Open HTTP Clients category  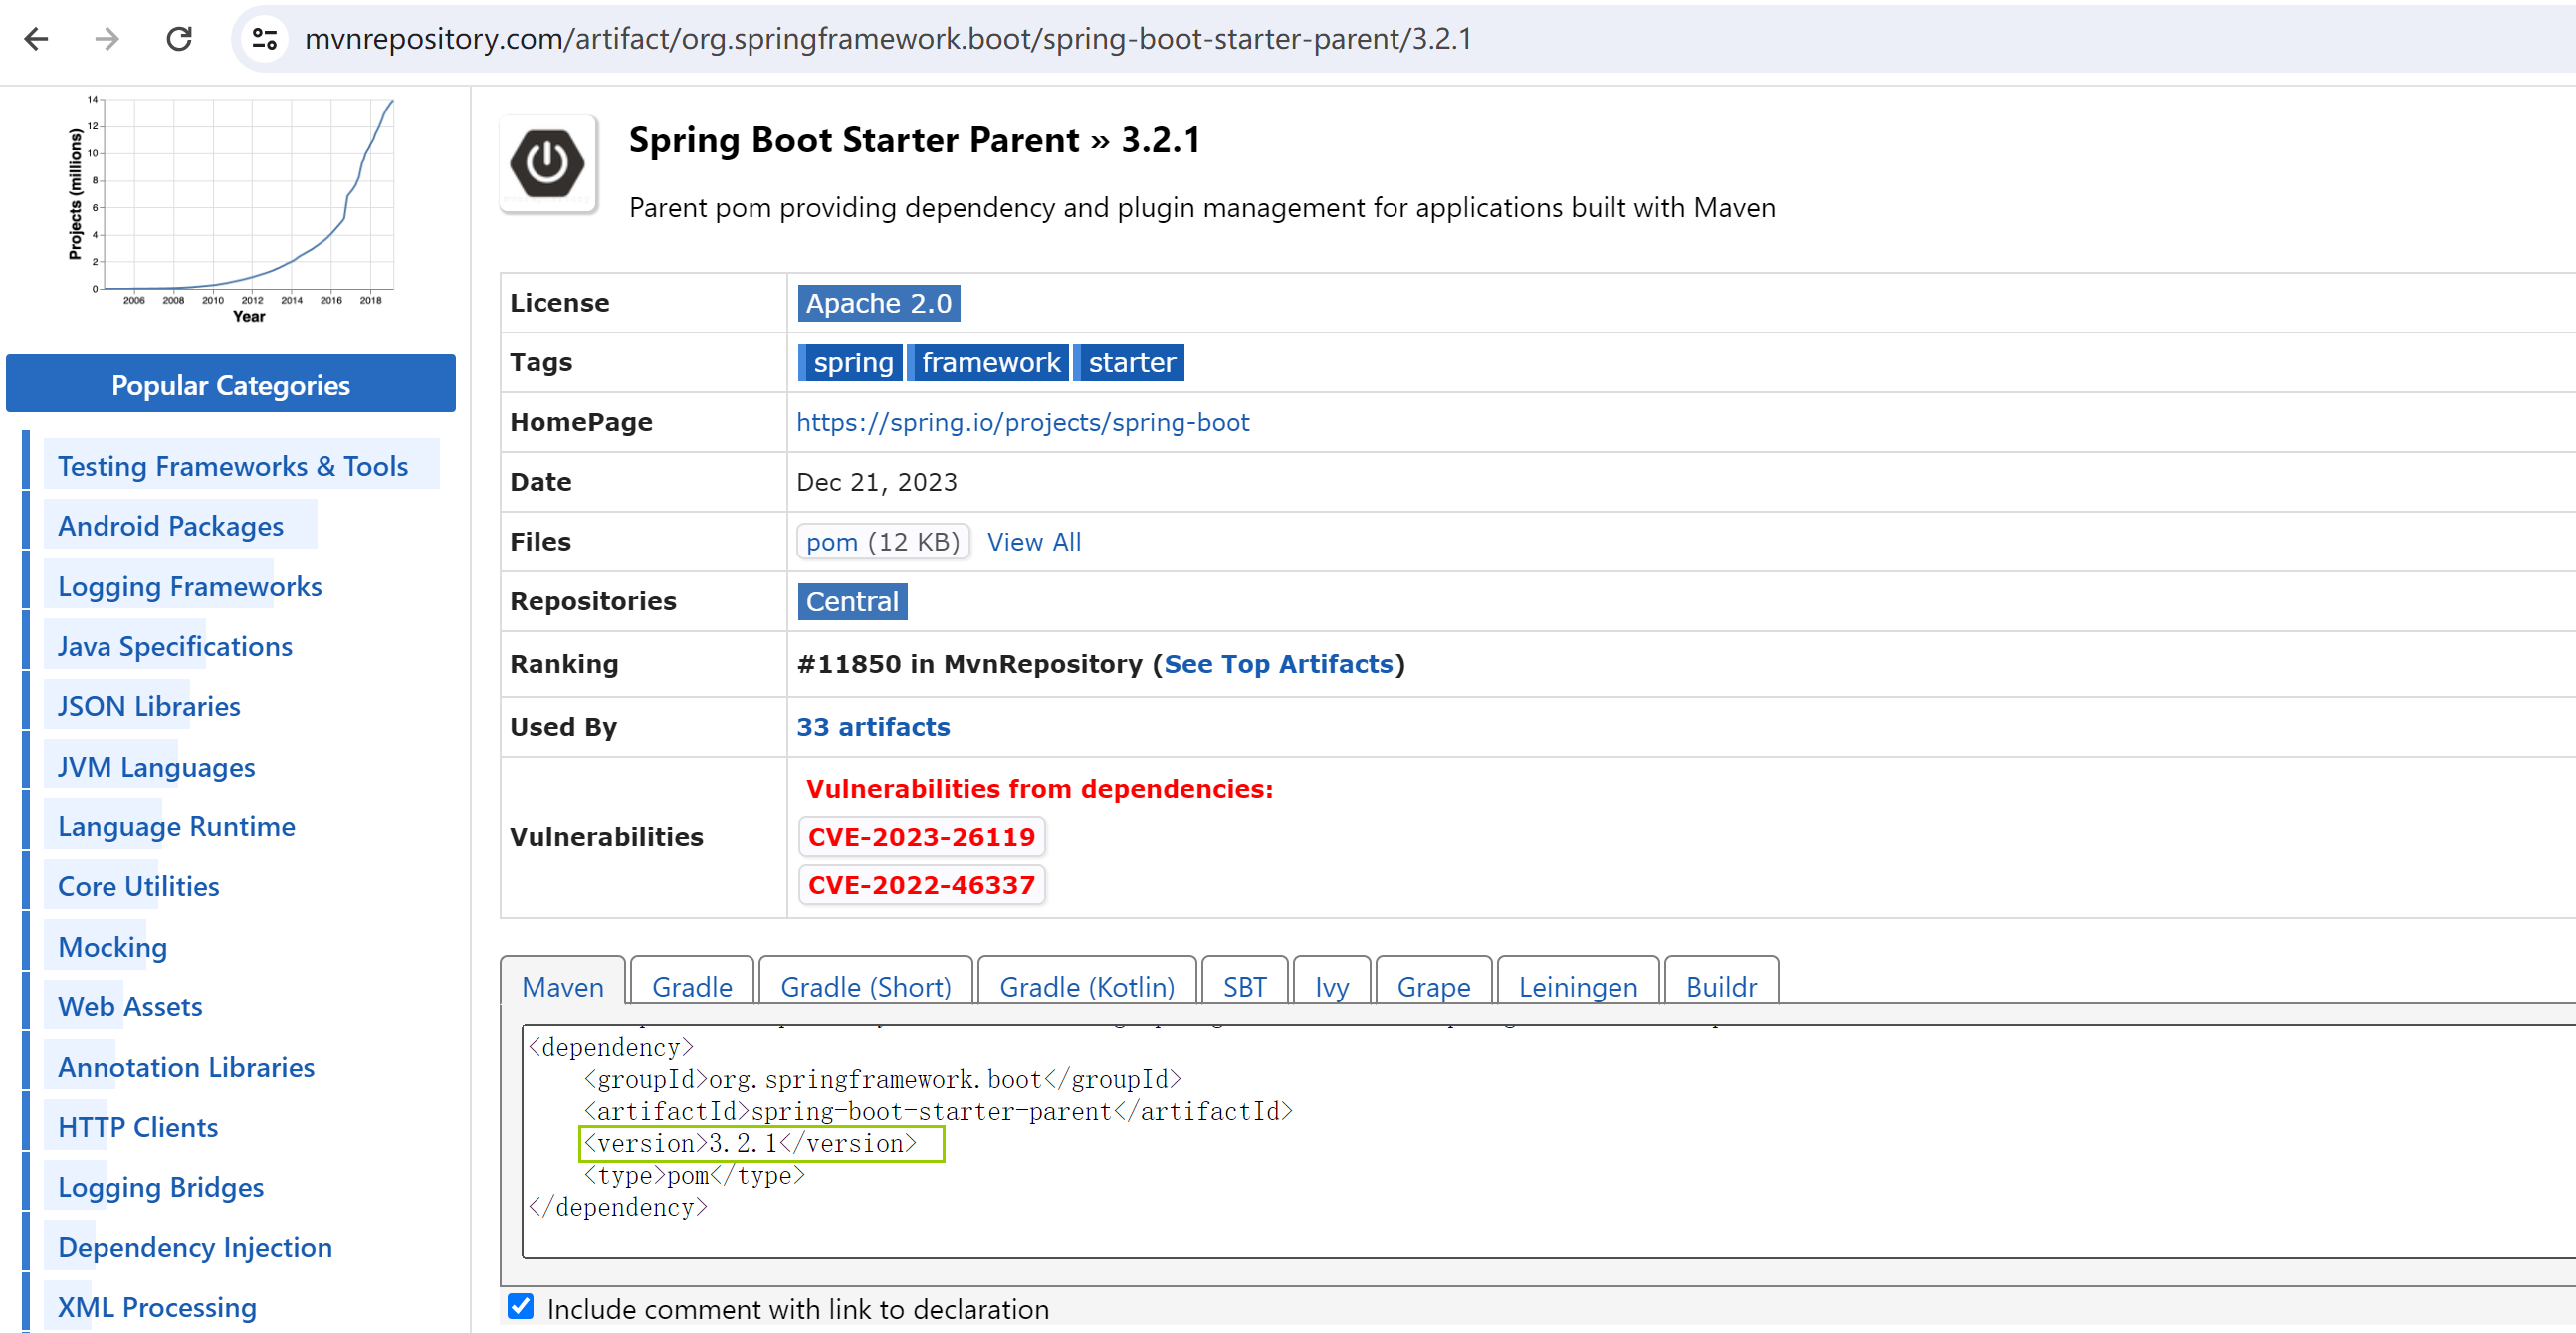(138, 1128)
